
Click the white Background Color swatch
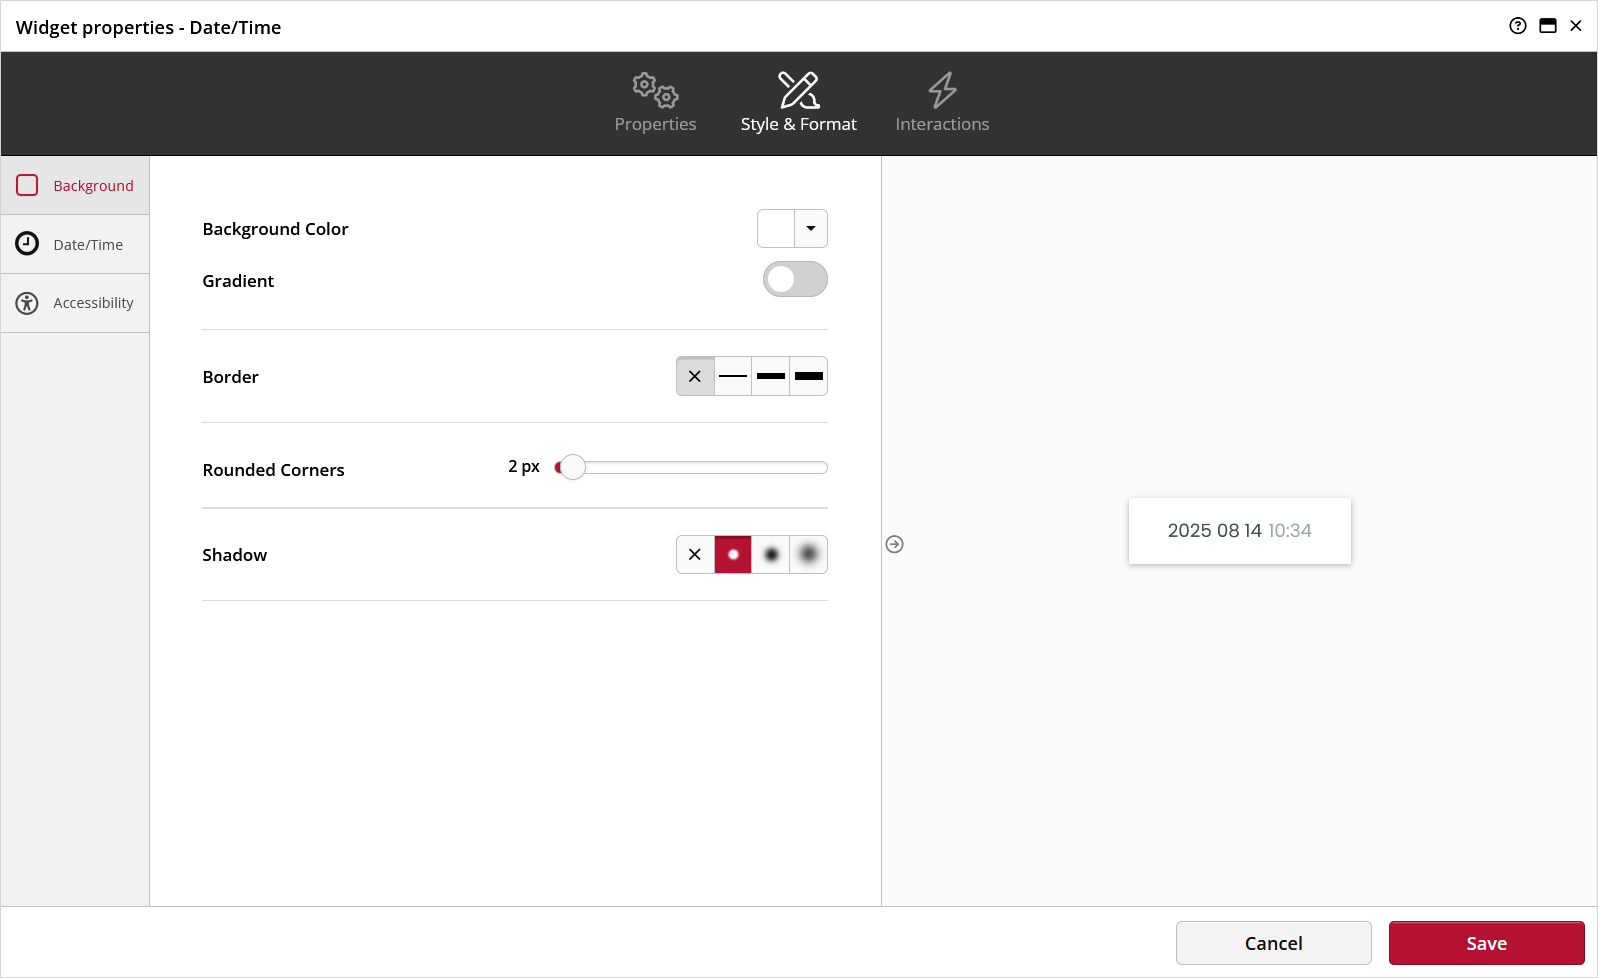pyautogui.click(x=776, y=228)
